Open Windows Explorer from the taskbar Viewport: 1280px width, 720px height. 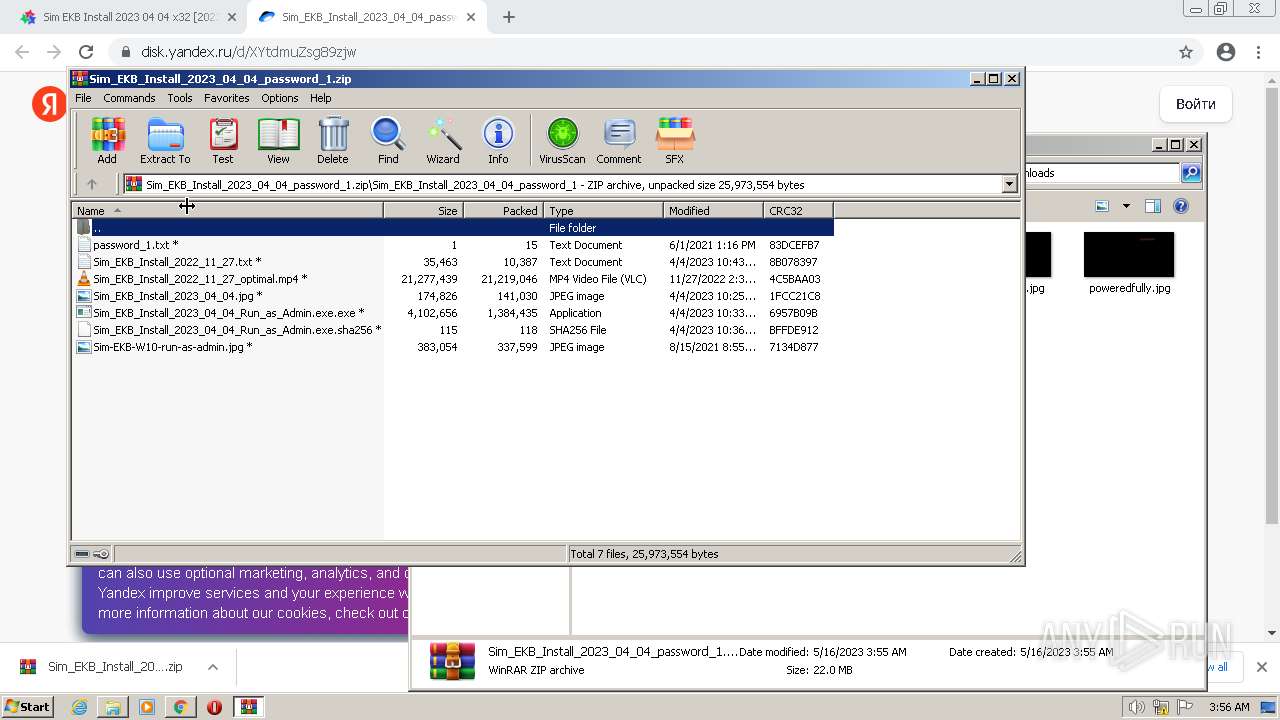click(113, 707)
